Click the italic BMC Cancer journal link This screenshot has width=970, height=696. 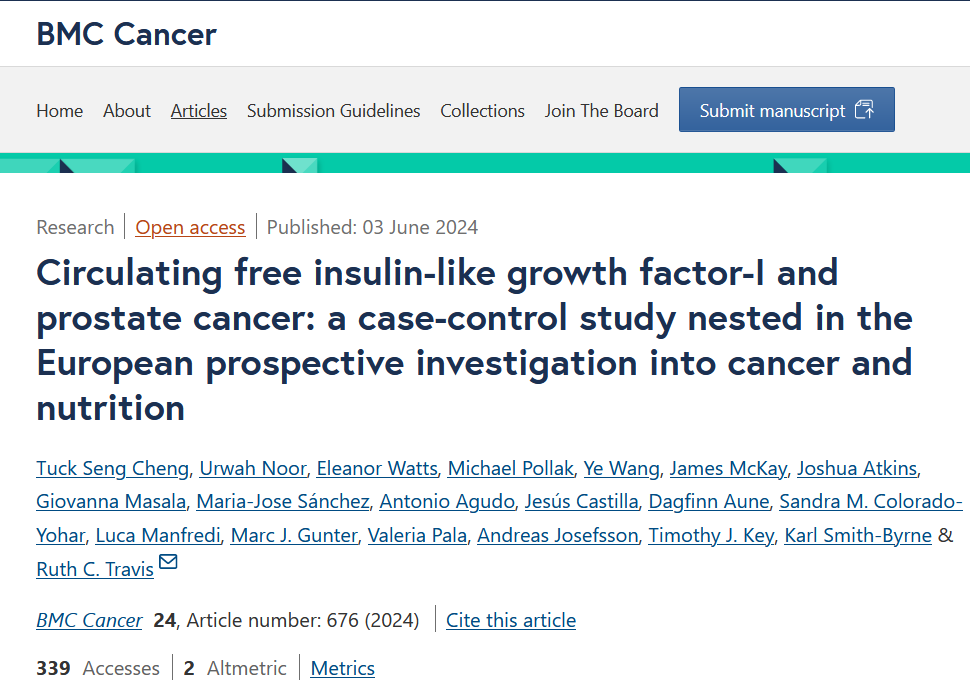point(89,620)
